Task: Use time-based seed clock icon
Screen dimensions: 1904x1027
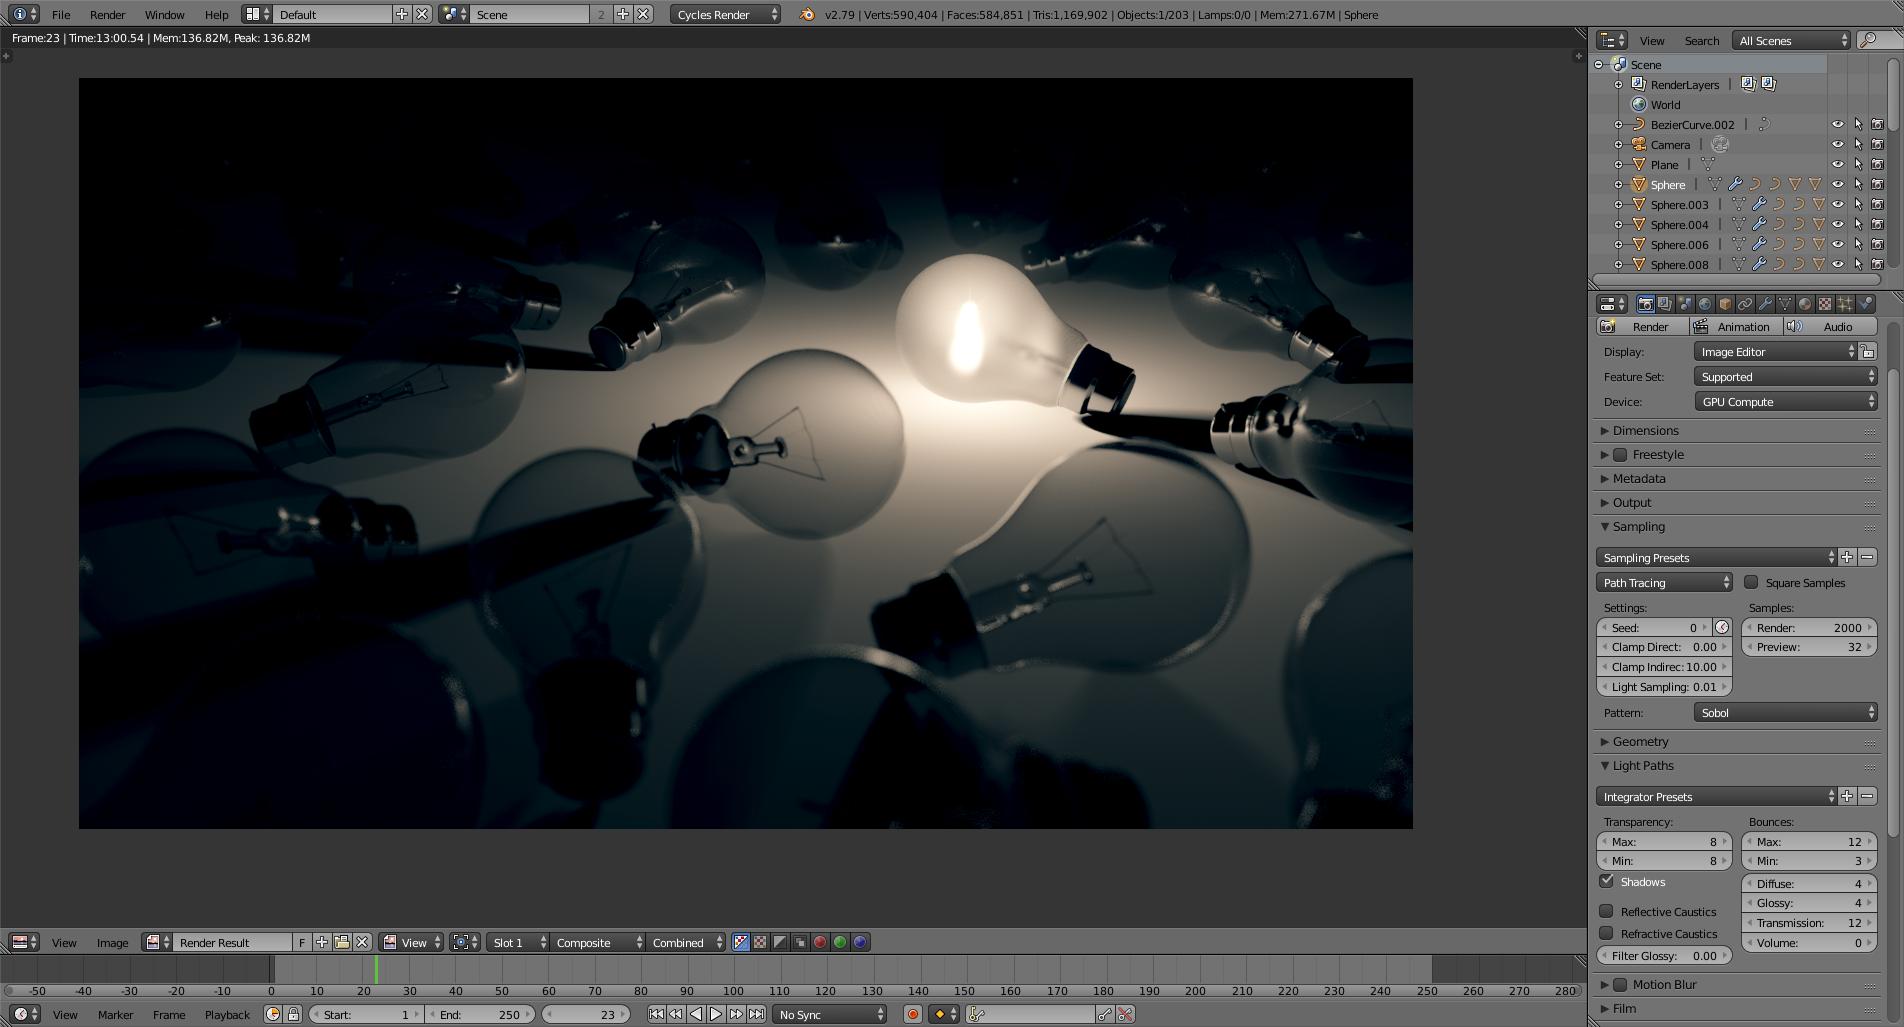Action: (x=1722, y=627)
